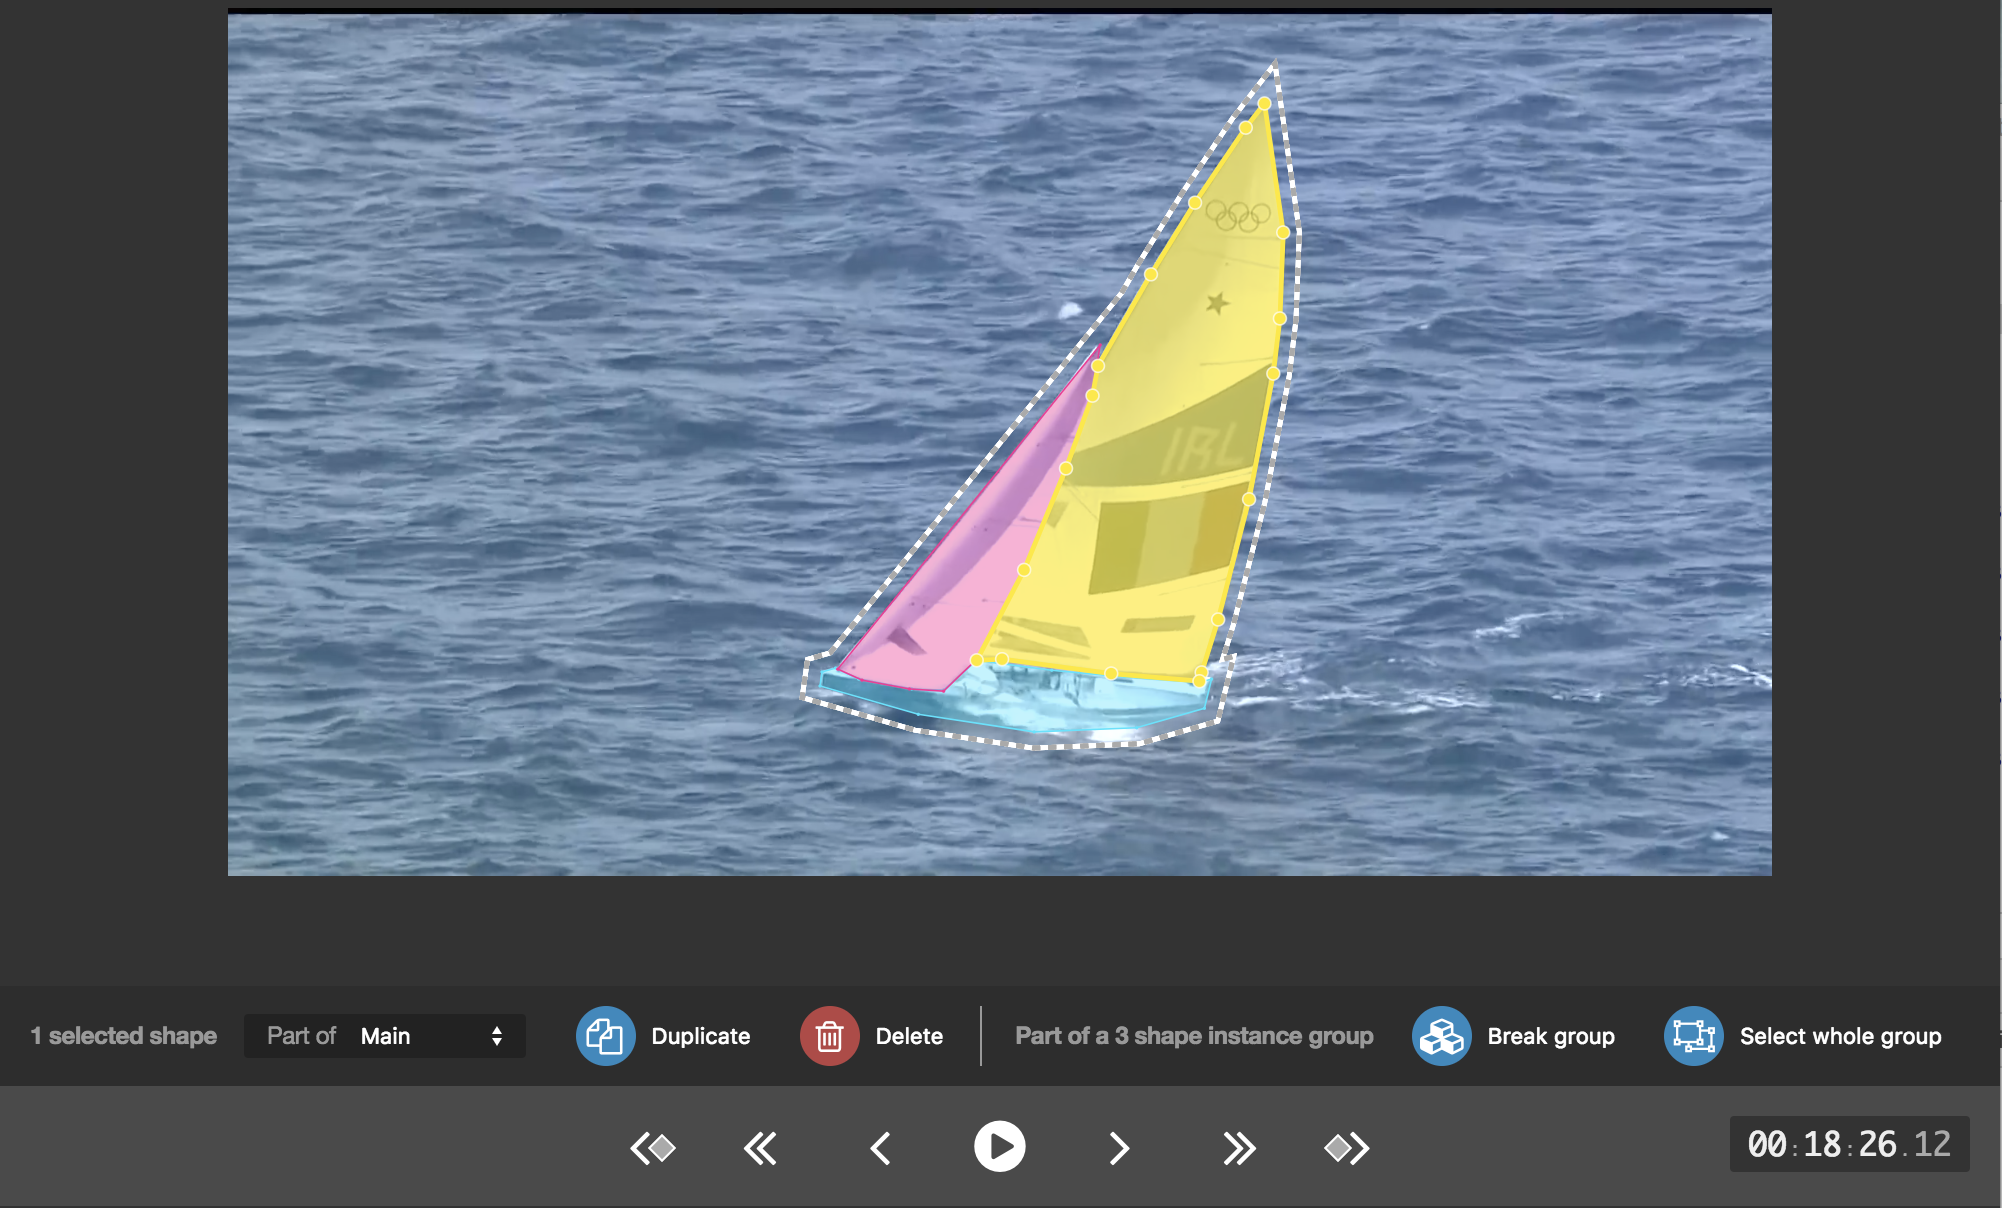Play the video
The height and width of the screenshot is (1208, 2002).
(x=1000, y=1146)
